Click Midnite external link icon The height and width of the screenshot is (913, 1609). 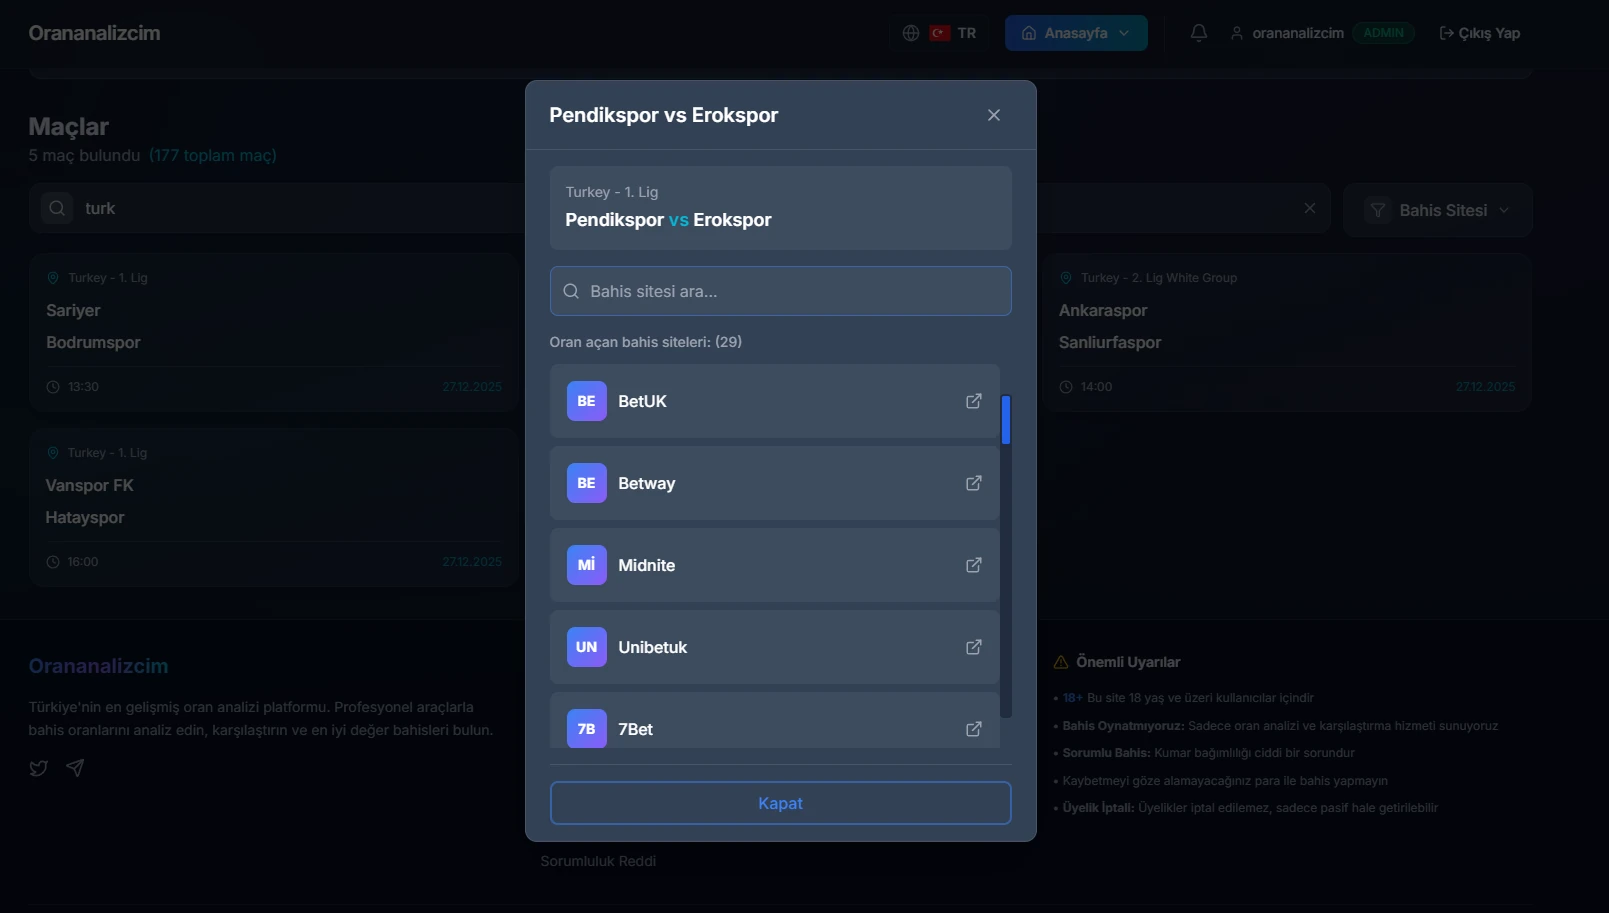[x=973, y=565]
